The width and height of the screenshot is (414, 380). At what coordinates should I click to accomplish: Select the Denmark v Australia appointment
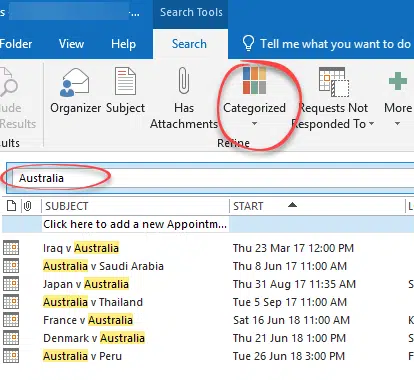pos(94,338)
